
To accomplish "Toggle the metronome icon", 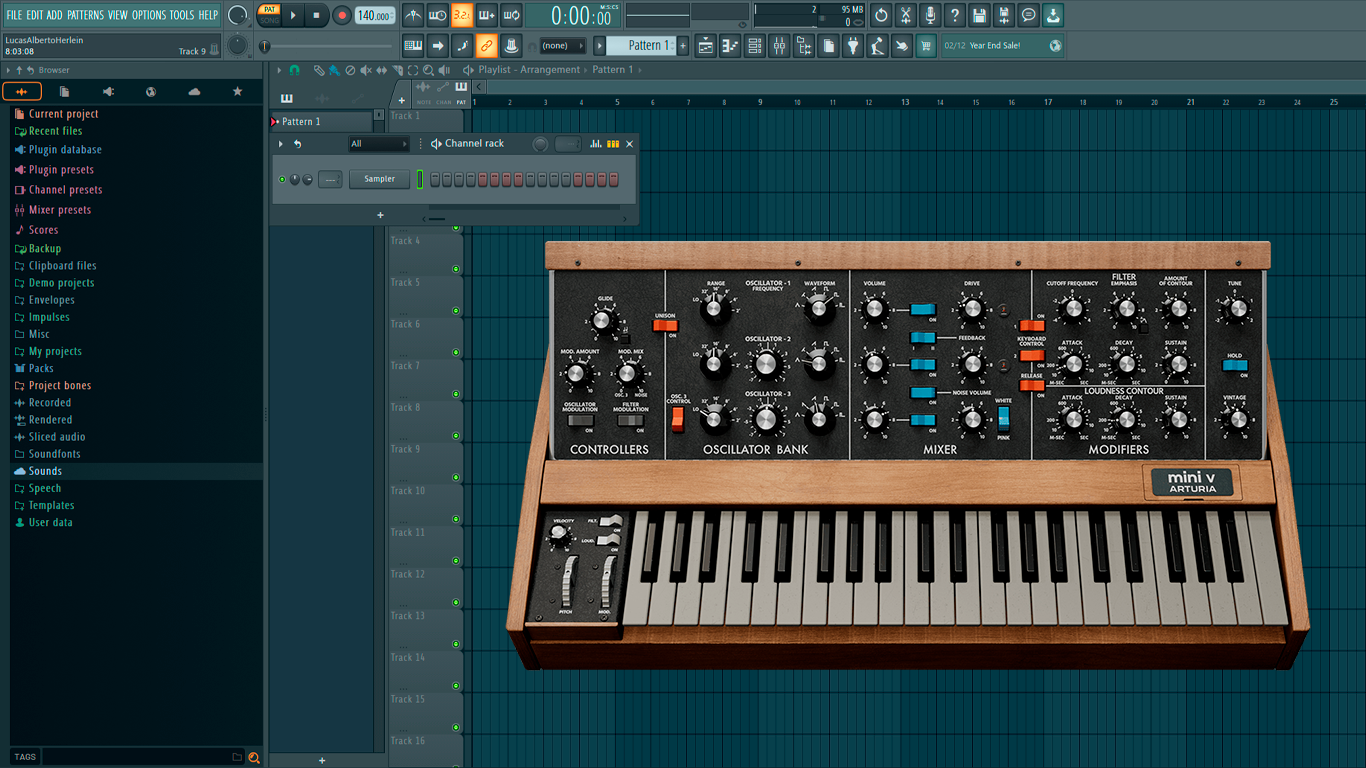I will pyautogui.click(x=413, y=15).
